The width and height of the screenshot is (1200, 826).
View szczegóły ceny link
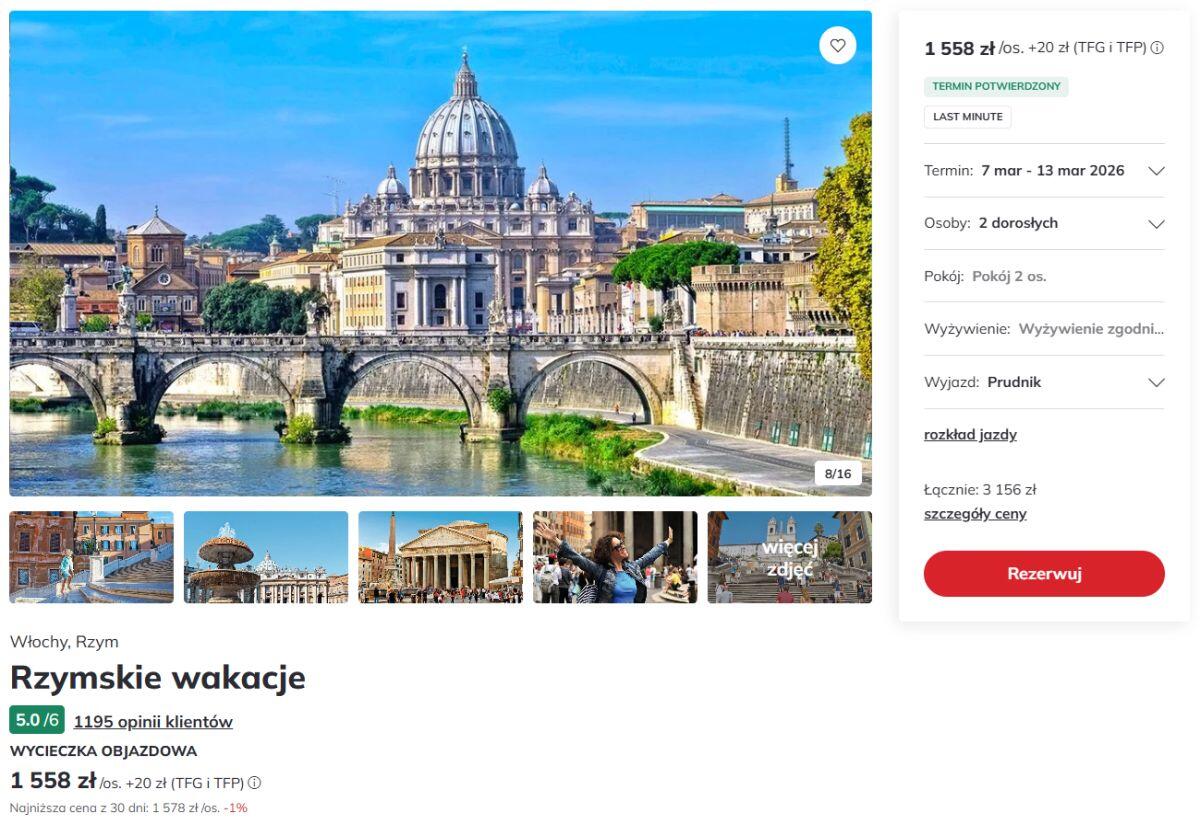pyautogui.click(x=975, y=514)
